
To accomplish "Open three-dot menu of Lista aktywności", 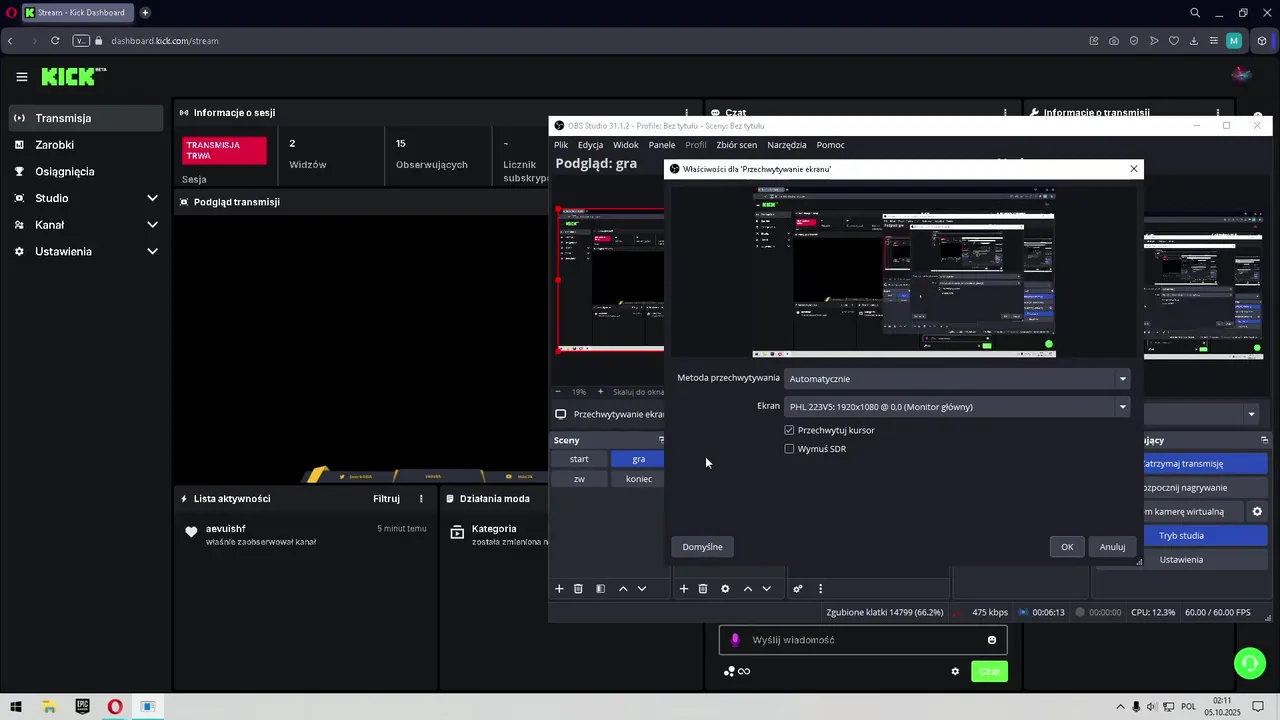I will point(421,498).
